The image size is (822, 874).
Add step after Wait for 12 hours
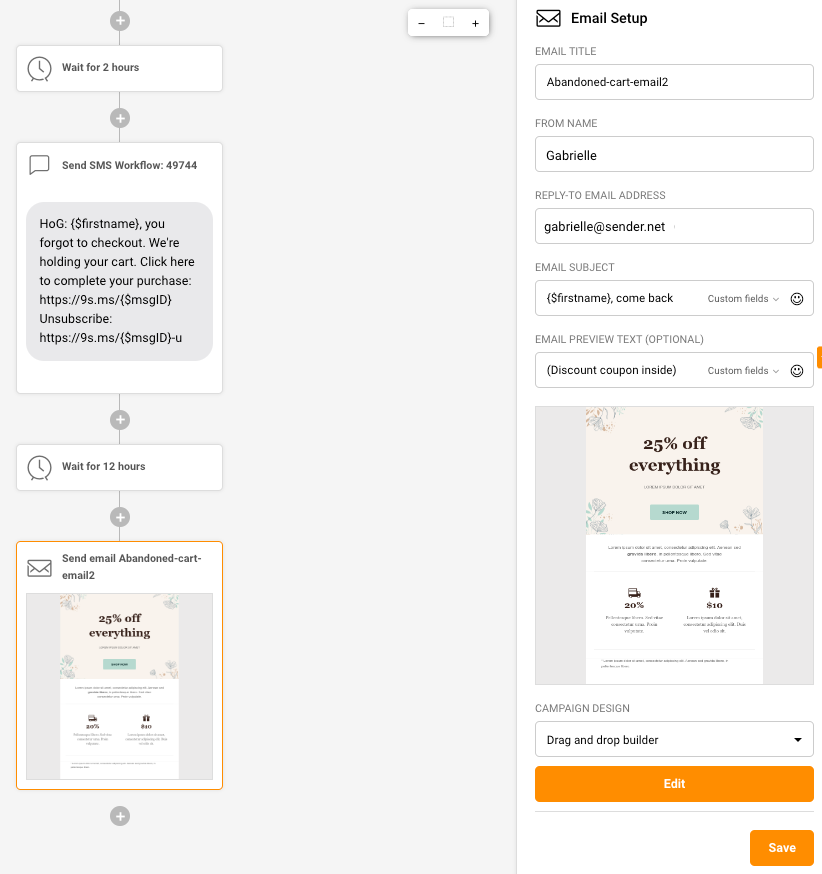[x=120, y=517]
